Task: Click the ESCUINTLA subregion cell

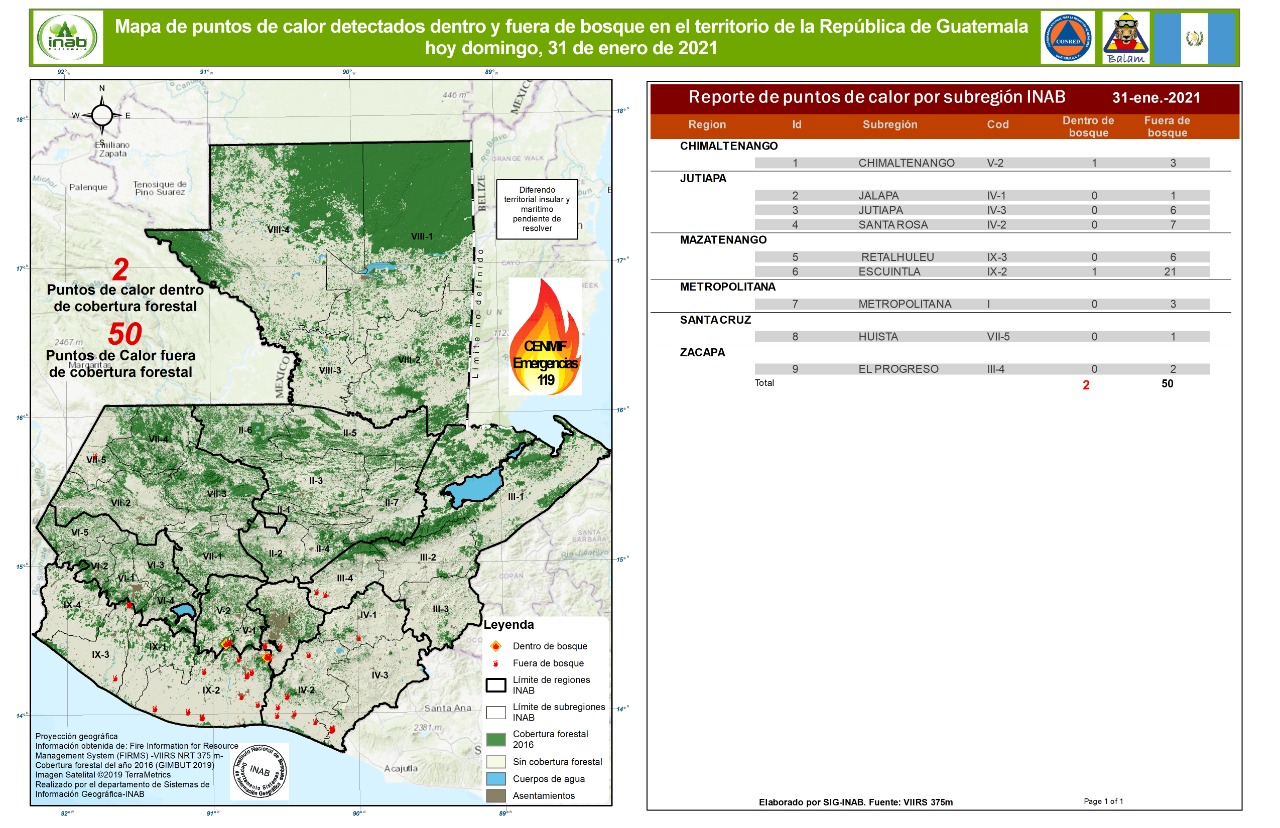Action: point(890,272)
